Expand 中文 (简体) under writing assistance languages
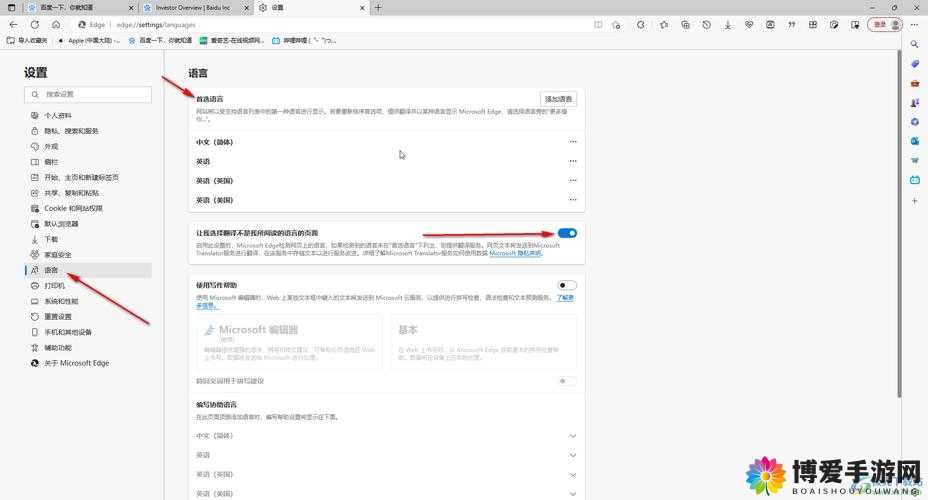Image resolution: width=928 pixels, height=500 pixels. [x=572, y=436]
